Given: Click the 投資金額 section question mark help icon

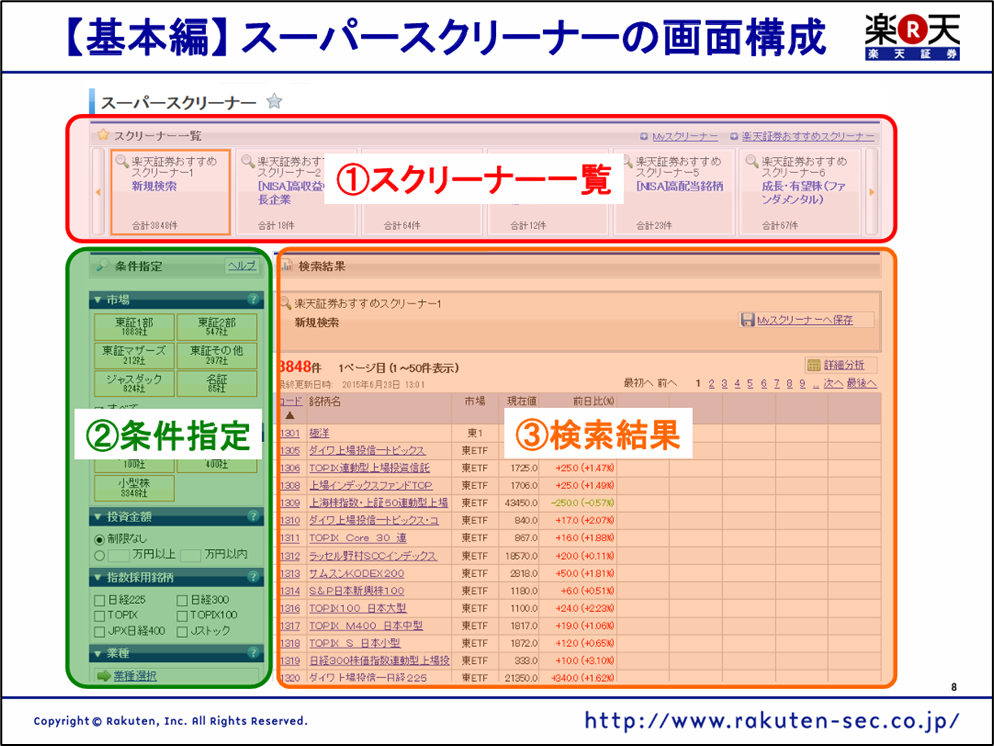Looking at the screenshot, I should pyautogui.click(x=253, y=517).
